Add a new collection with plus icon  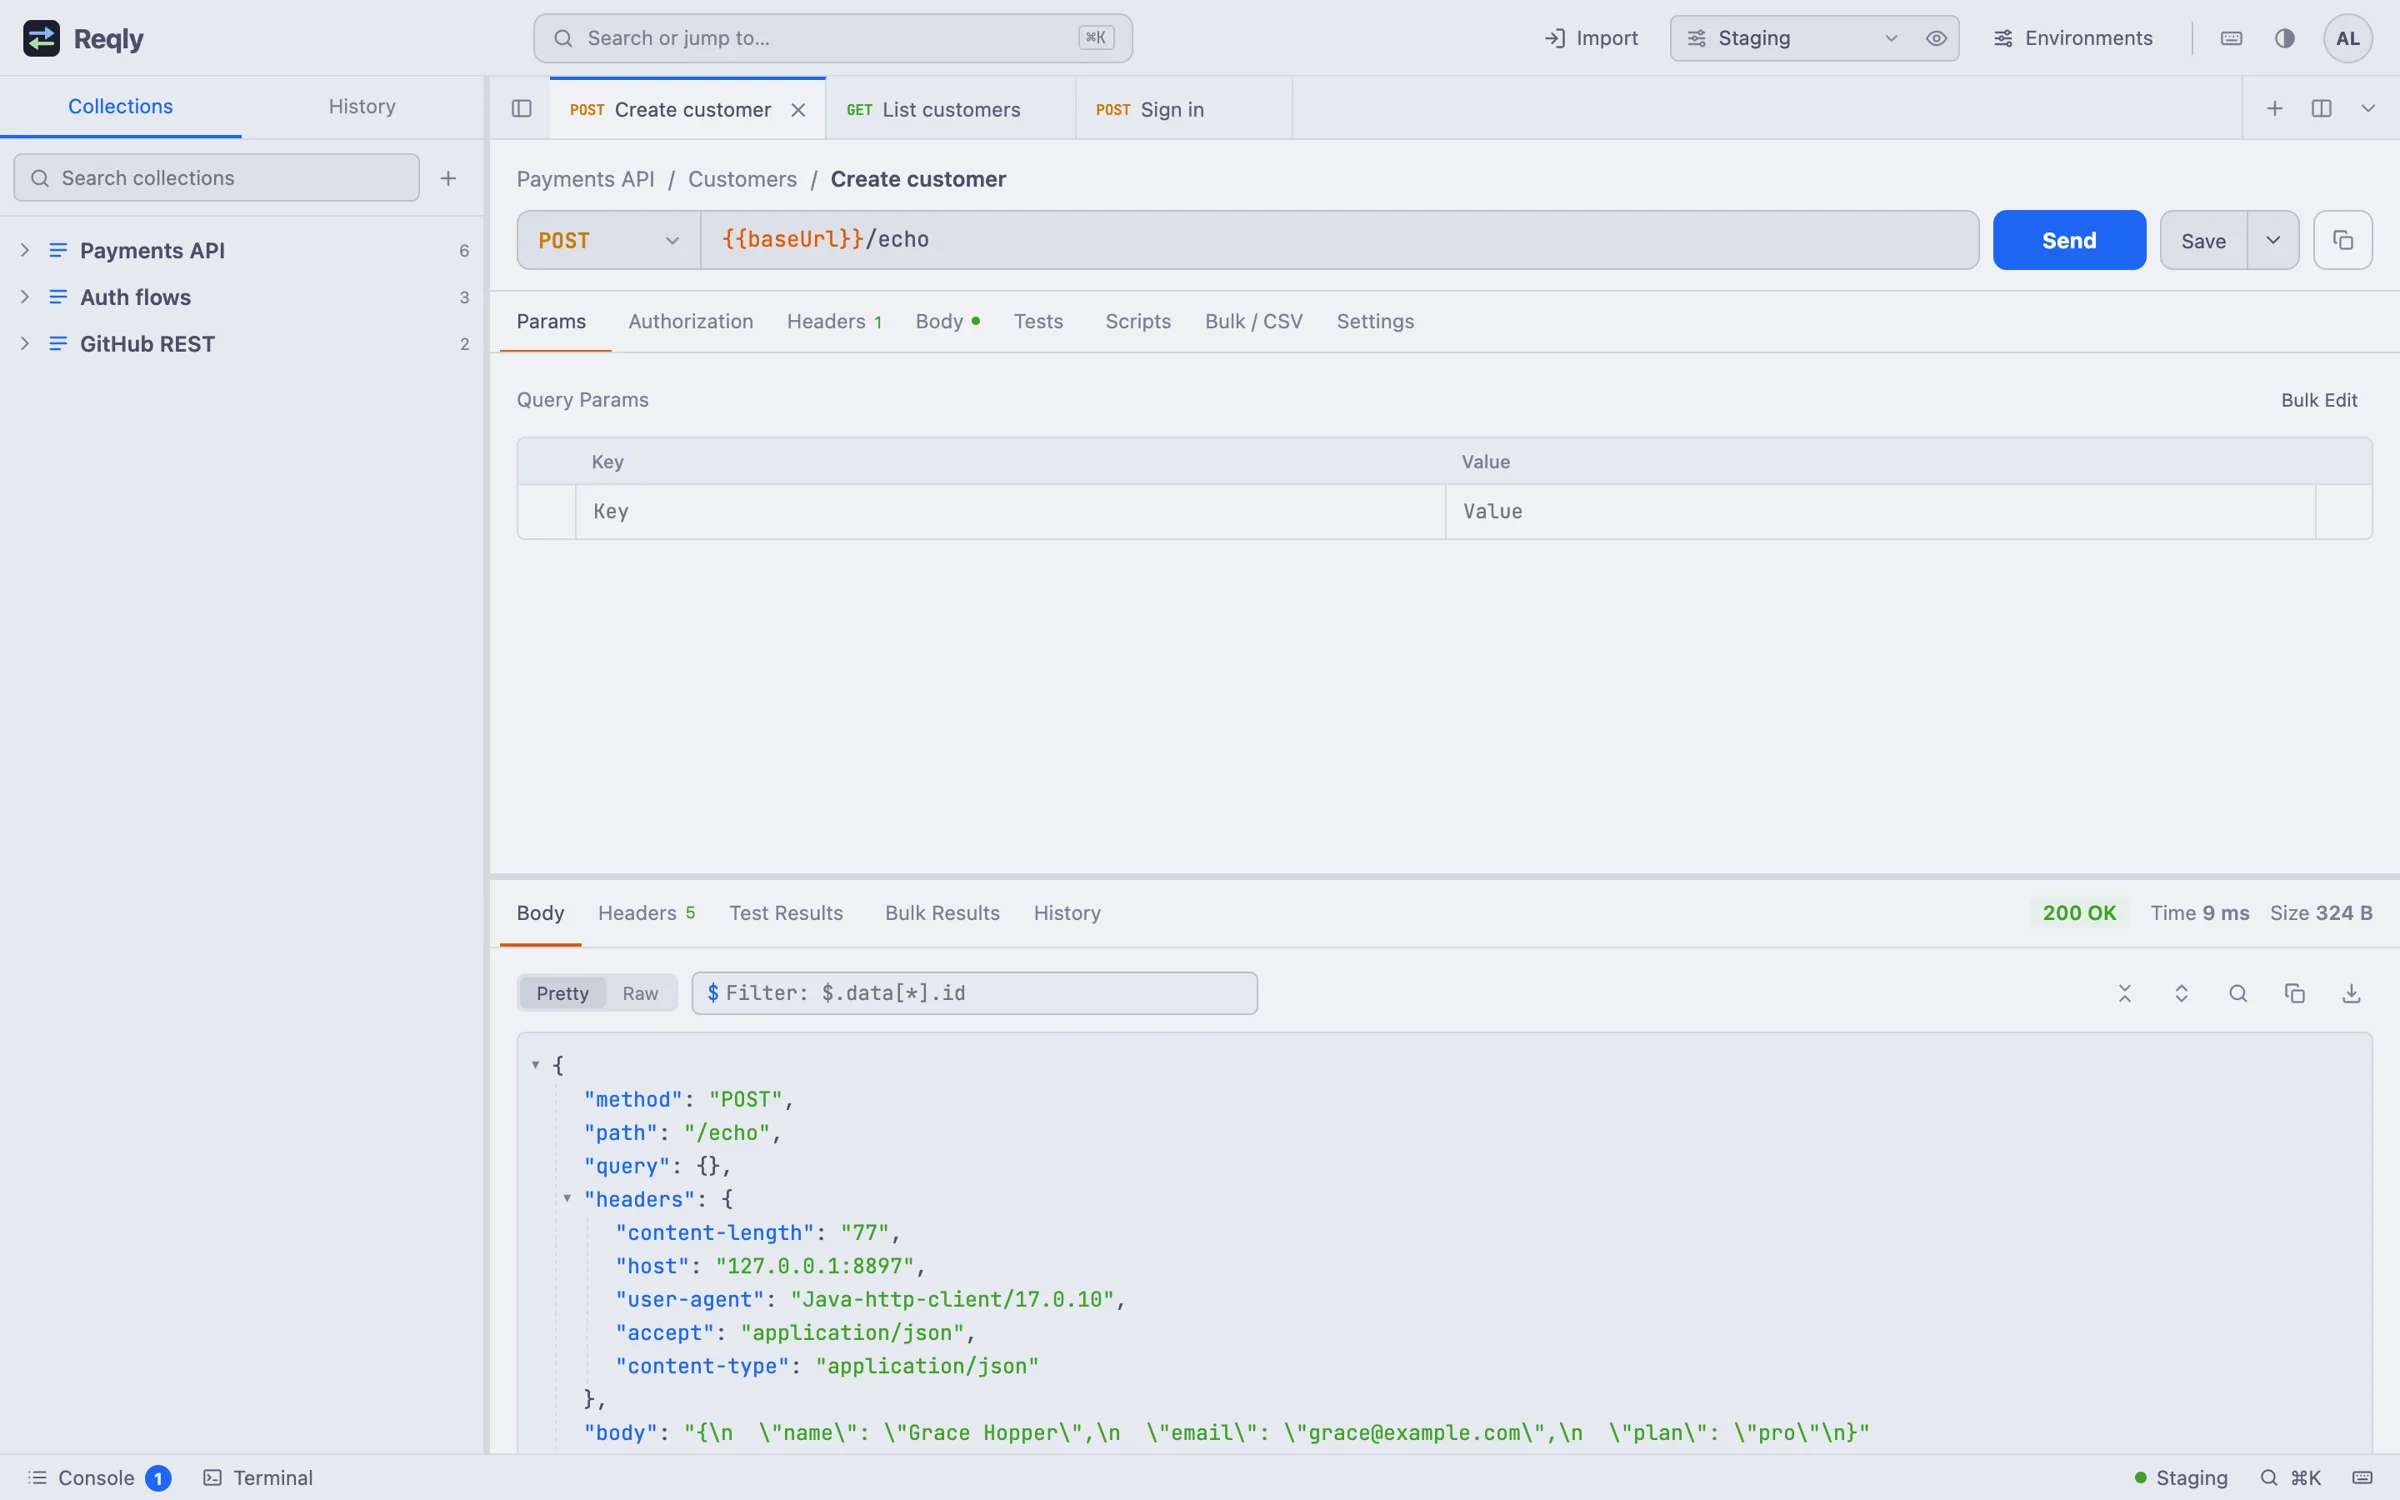point(448,178)
